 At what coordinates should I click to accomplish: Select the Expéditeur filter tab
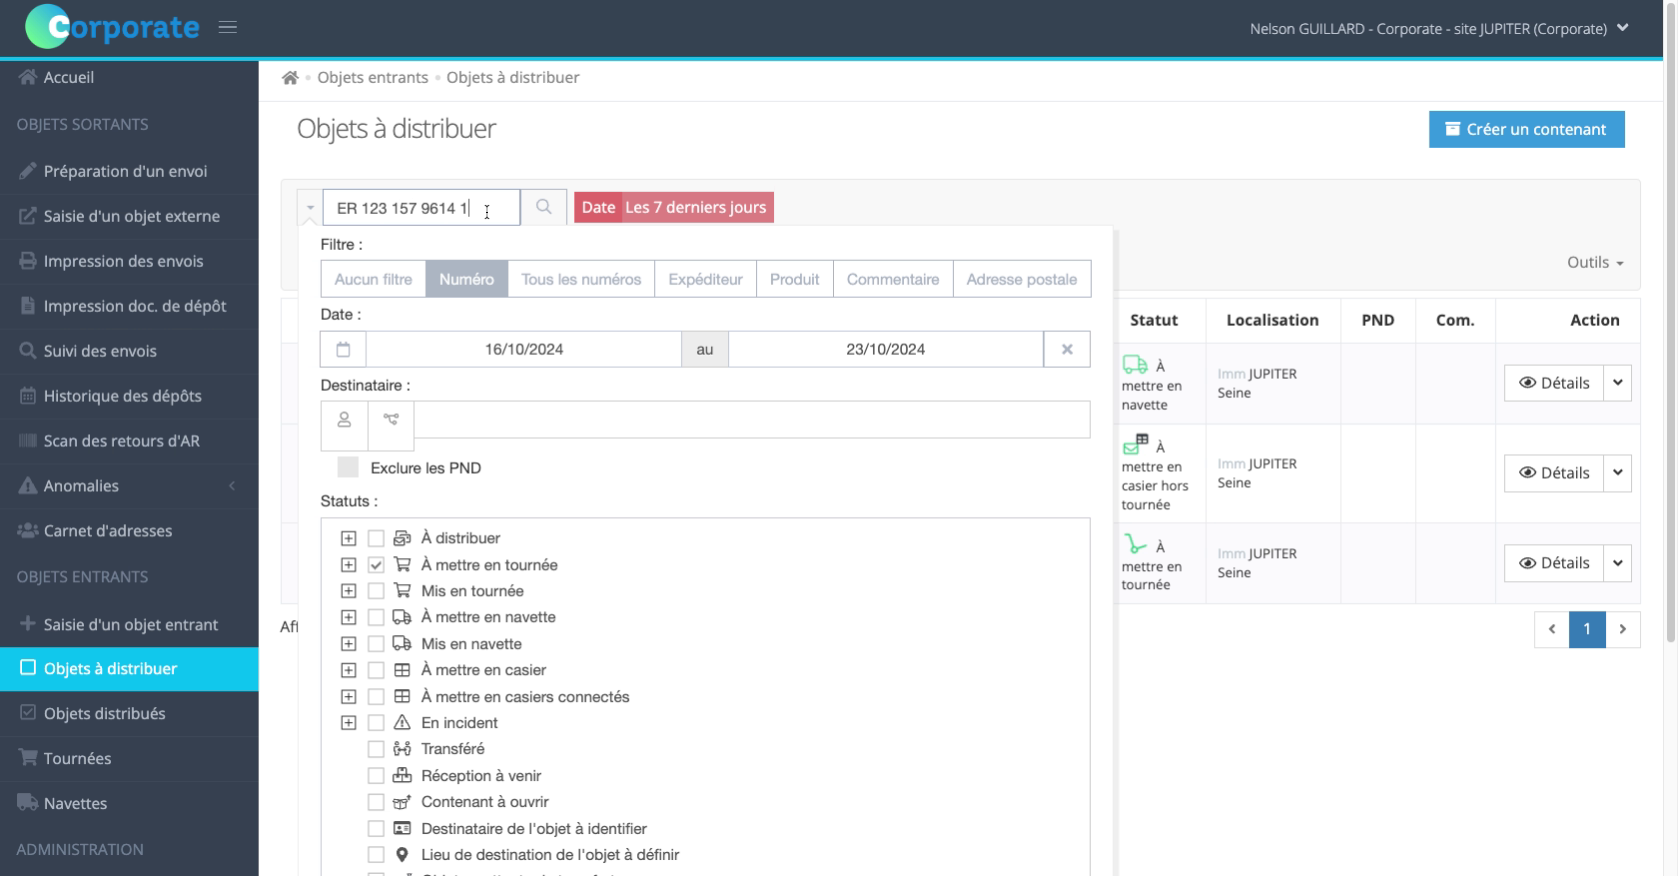(x=705, y=279)
